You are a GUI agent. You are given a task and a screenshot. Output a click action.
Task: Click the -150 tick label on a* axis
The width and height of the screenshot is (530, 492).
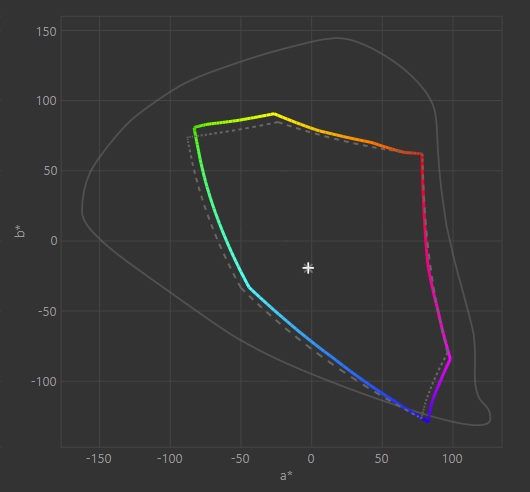click(x=99, y=459)
